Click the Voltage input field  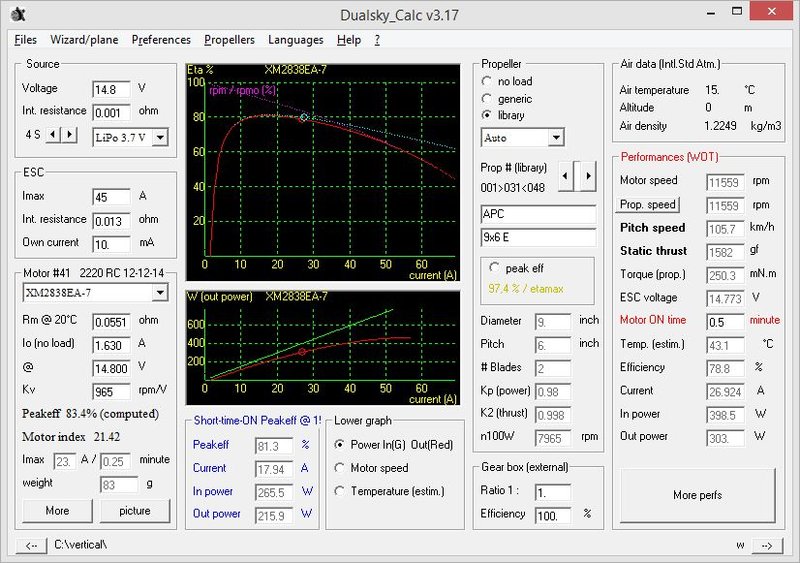click(x=110, y=89)
